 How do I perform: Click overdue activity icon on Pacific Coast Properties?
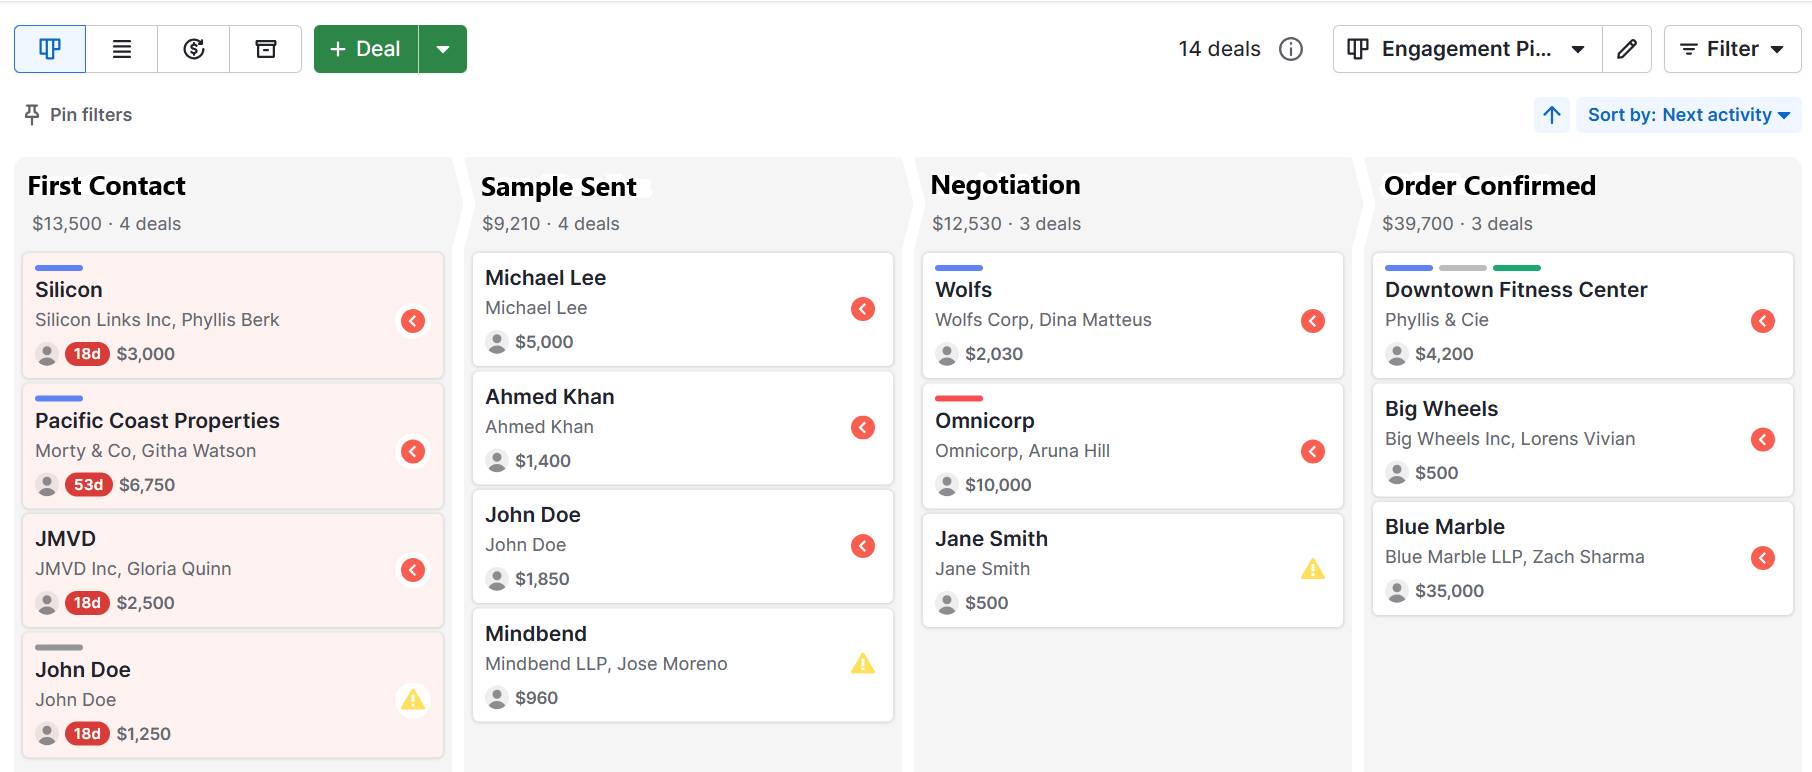(x=413, y=452)
